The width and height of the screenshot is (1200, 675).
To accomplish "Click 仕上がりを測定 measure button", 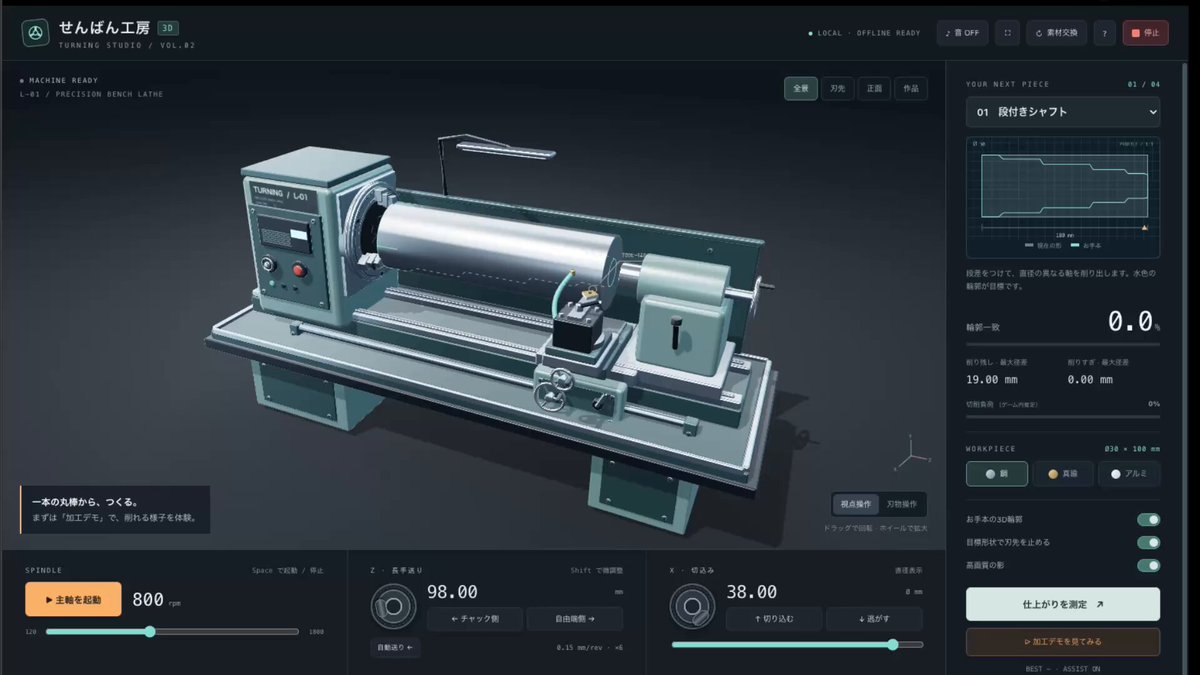I will pyautogui.click(x=1063, y=604).
